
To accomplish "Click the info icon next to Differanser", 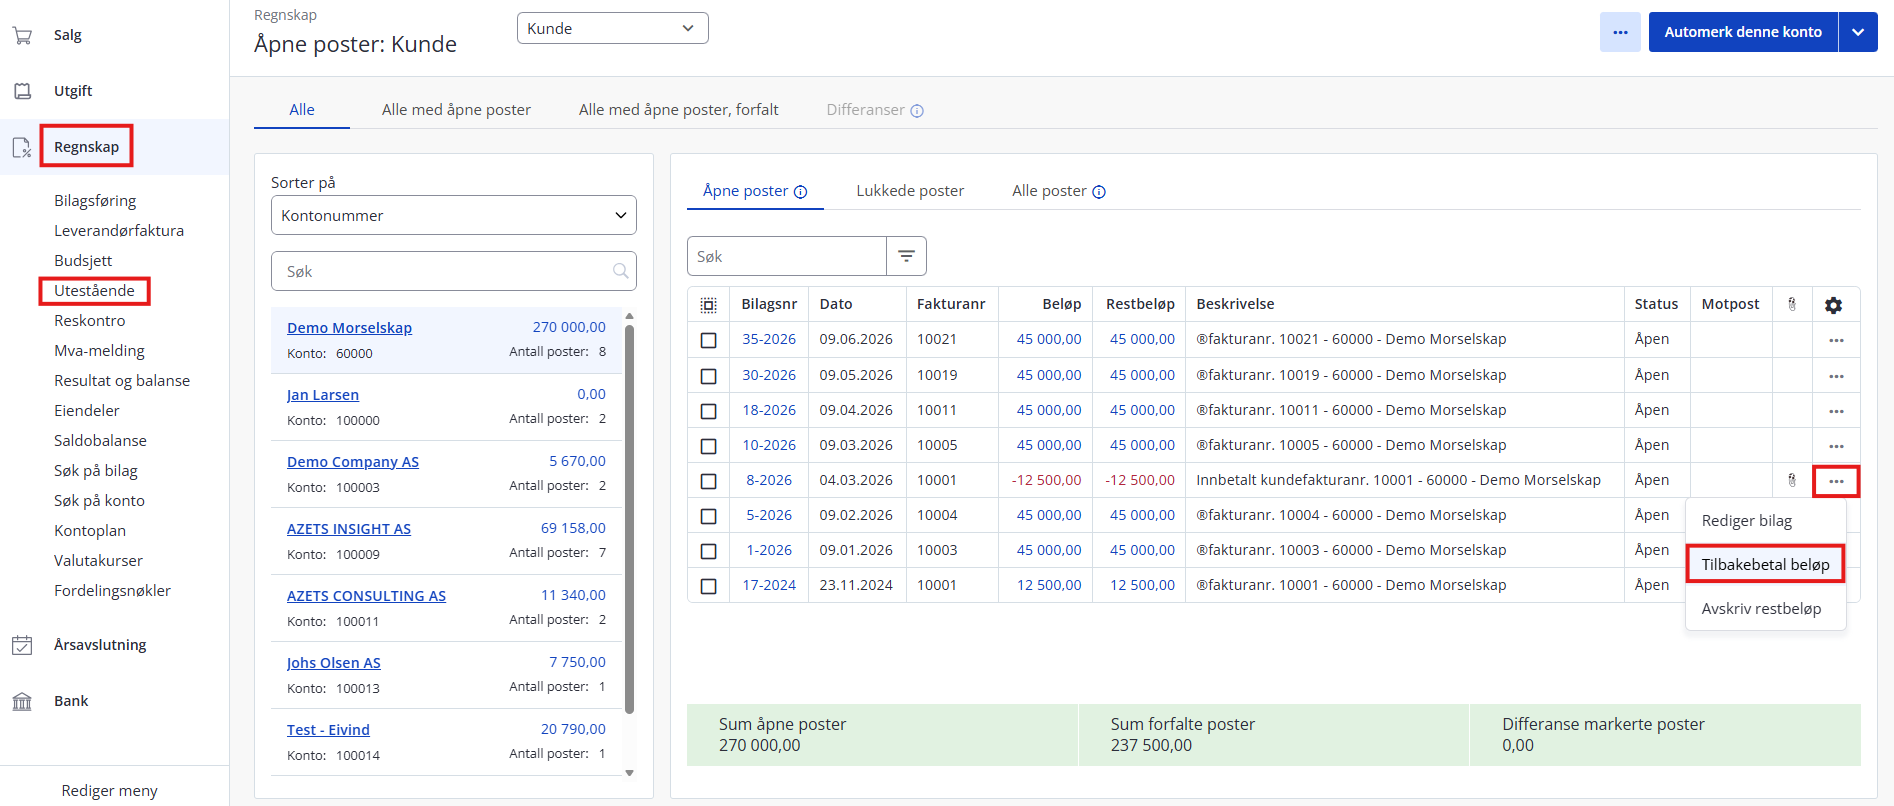I will point(917,111).
